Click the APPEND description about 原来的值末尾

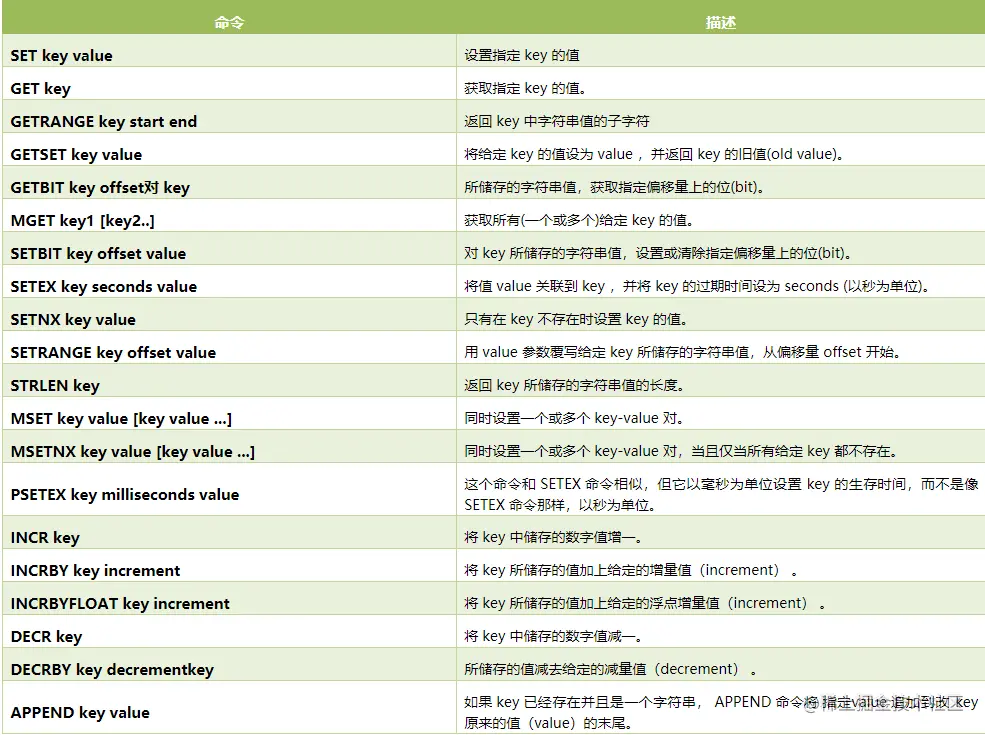[721, 712]
